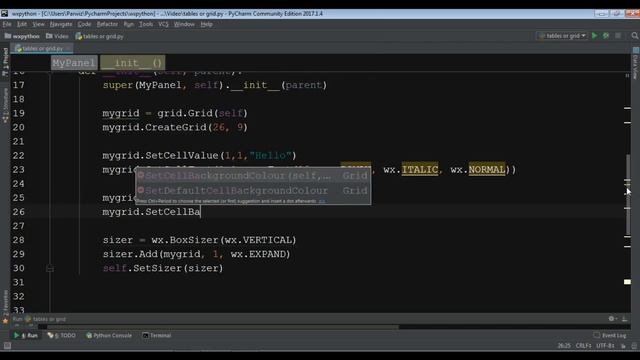Change line separator CRLF in status bar
Viewport: 640px width, 360px height.
(583, 346)
